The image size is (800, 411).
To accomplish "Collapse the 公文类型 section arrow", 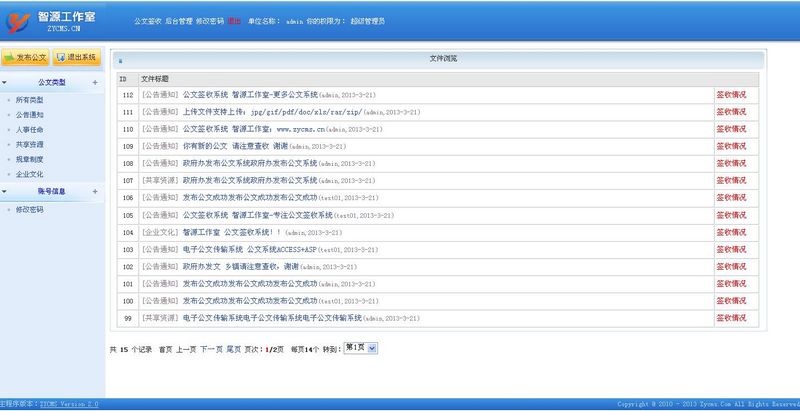I will [5, 83].
